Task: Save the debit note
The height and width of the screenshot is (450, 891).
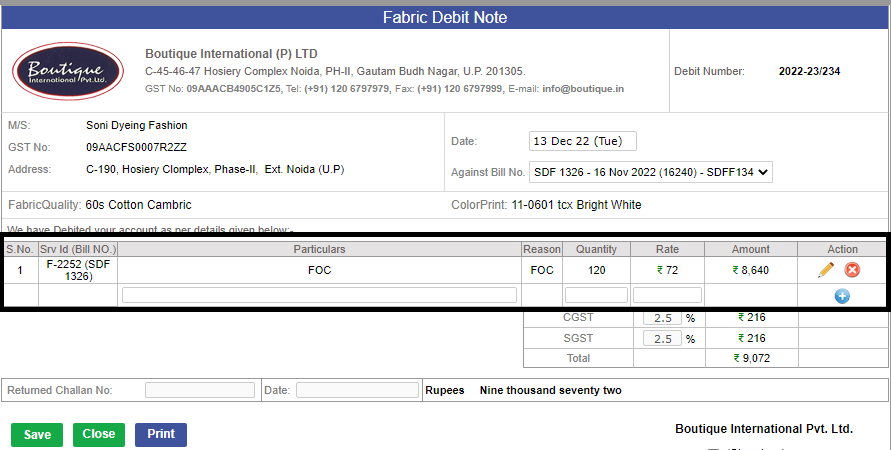Action: [x=37, y=435]
